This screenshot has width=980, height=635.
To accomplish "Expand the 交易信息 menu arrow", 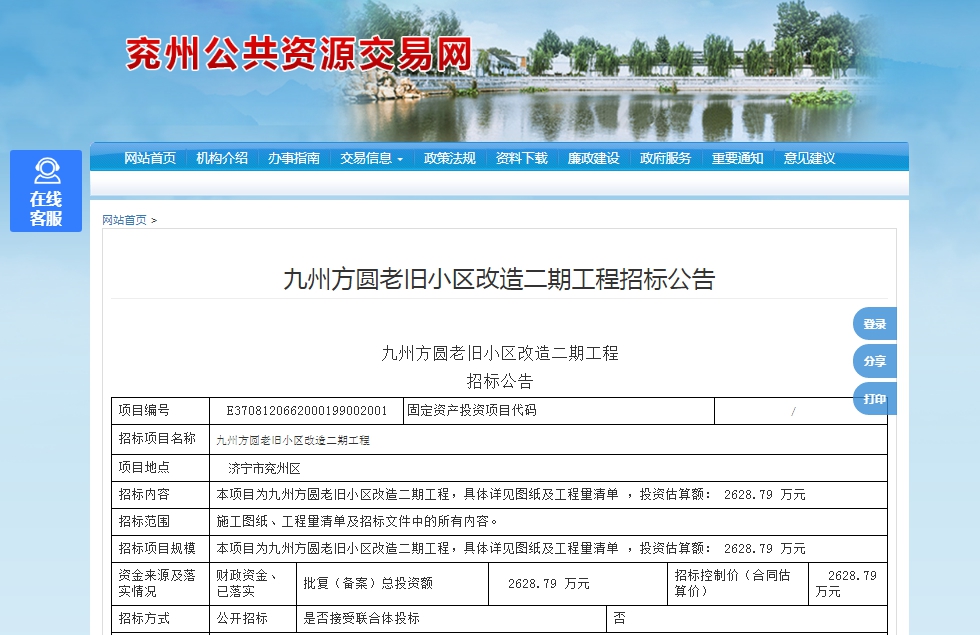I will pos(399,158).
